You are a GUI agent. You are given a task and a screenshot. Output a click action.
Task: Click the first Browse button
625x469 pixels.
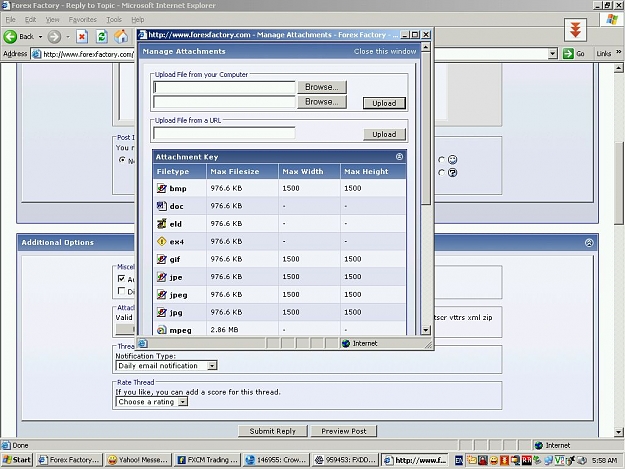(x=322, y=87)
